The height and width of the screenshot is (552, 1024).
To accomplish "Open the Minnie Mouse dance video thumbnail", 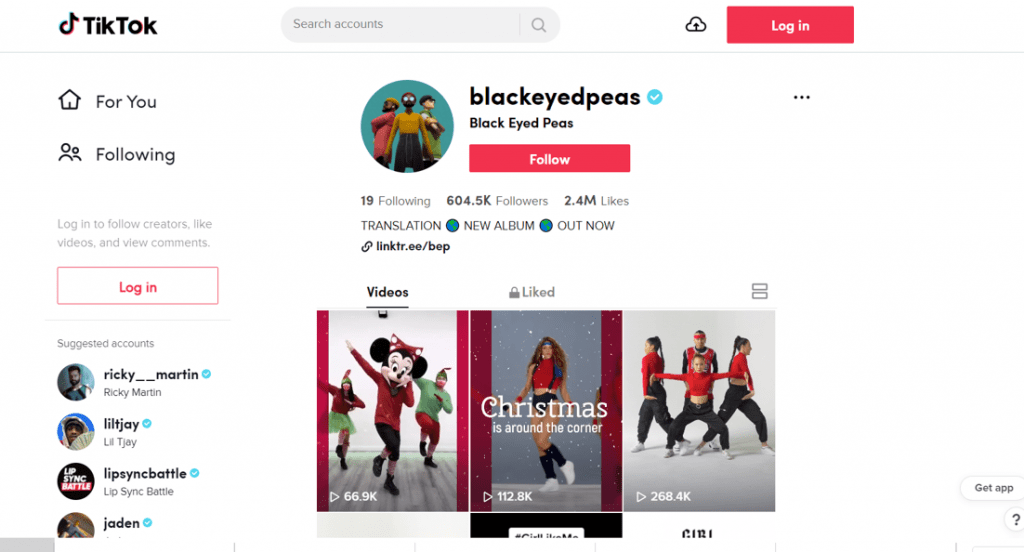I will (x=392, y=411).
